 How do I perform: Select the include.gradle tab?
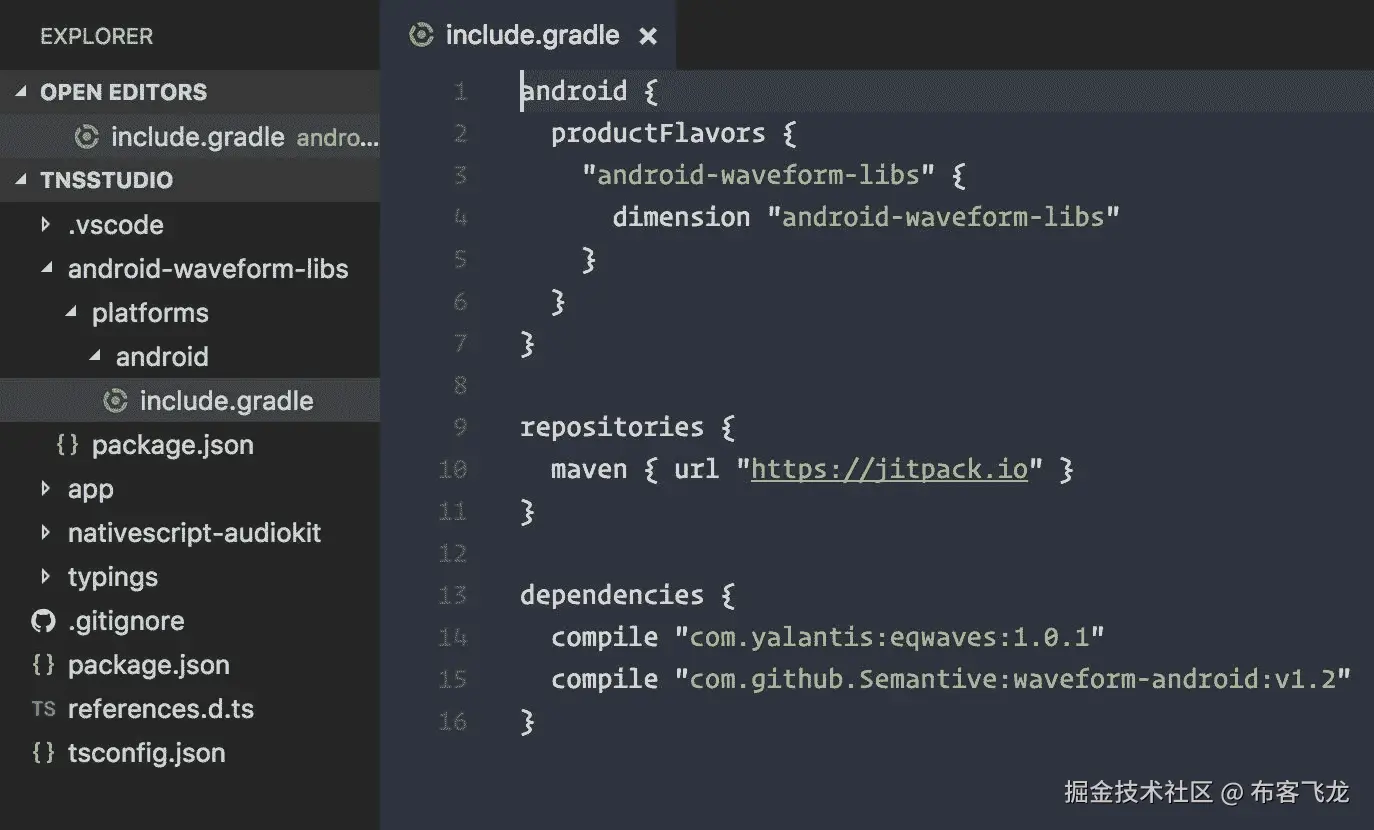[x=532, y=36]
